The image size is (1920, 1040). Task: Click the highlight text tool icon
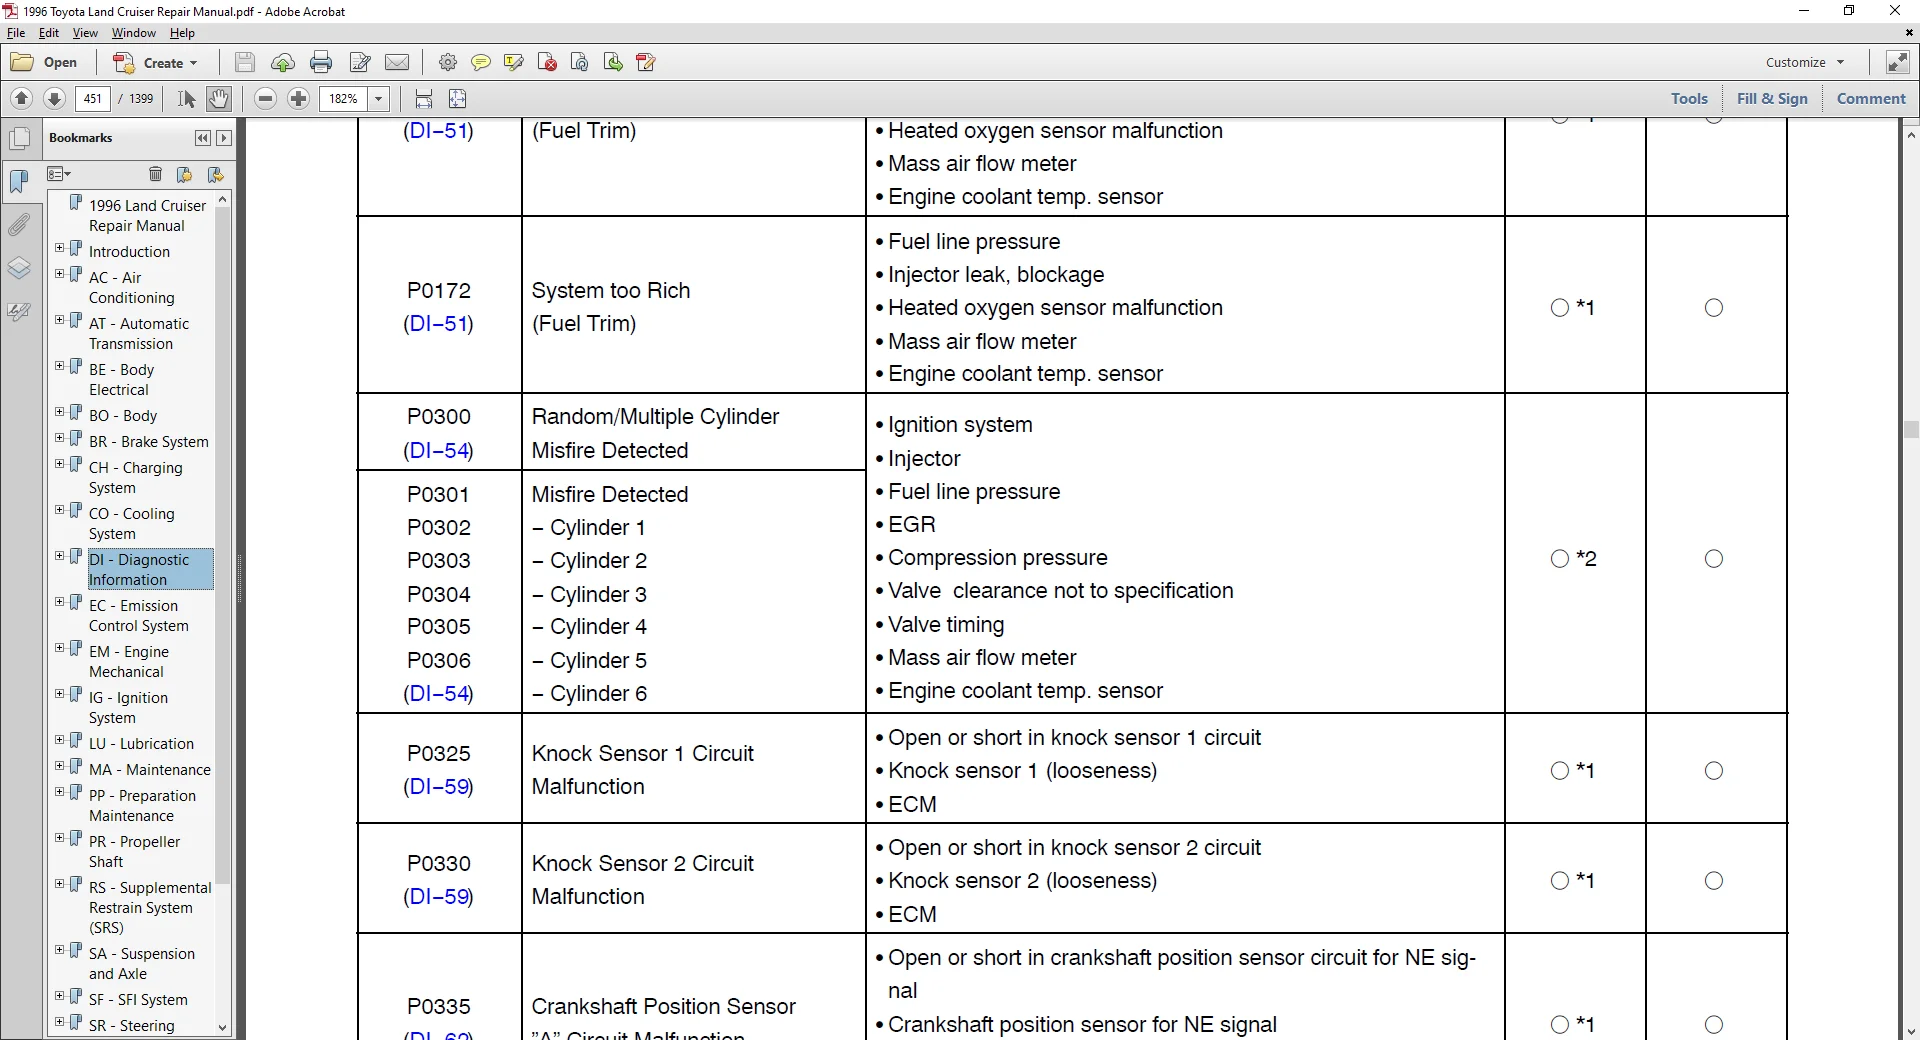(514, 63)
